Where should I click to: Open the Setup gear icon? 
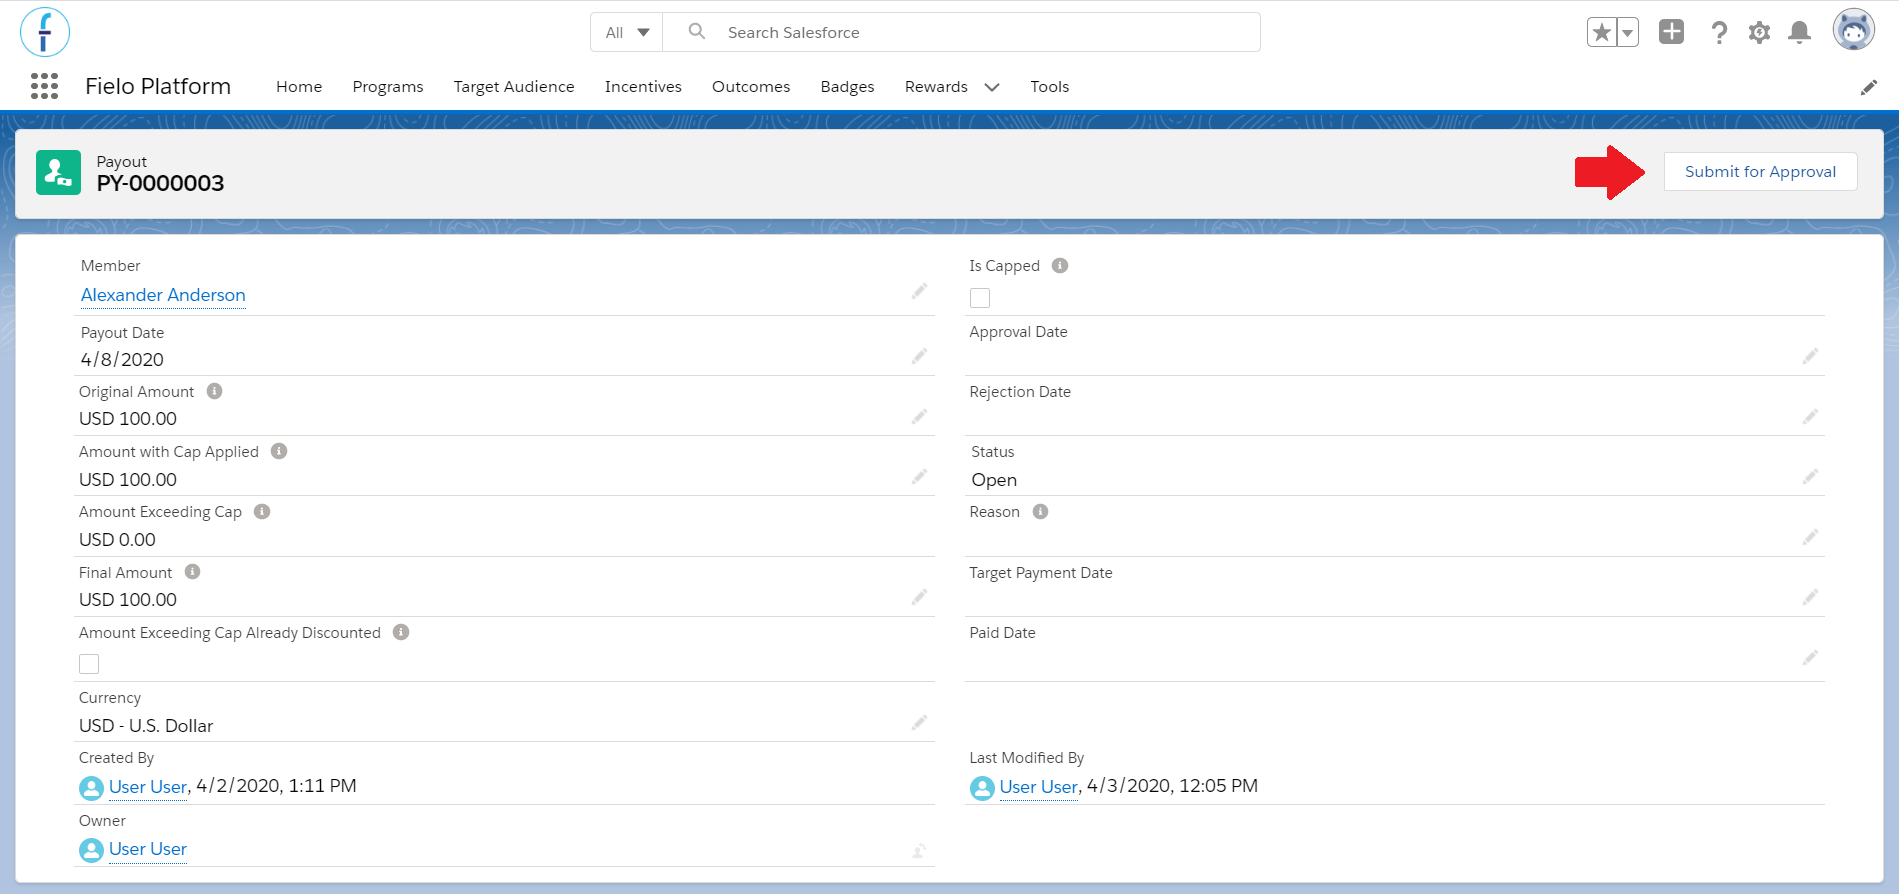click(1759, 32)
